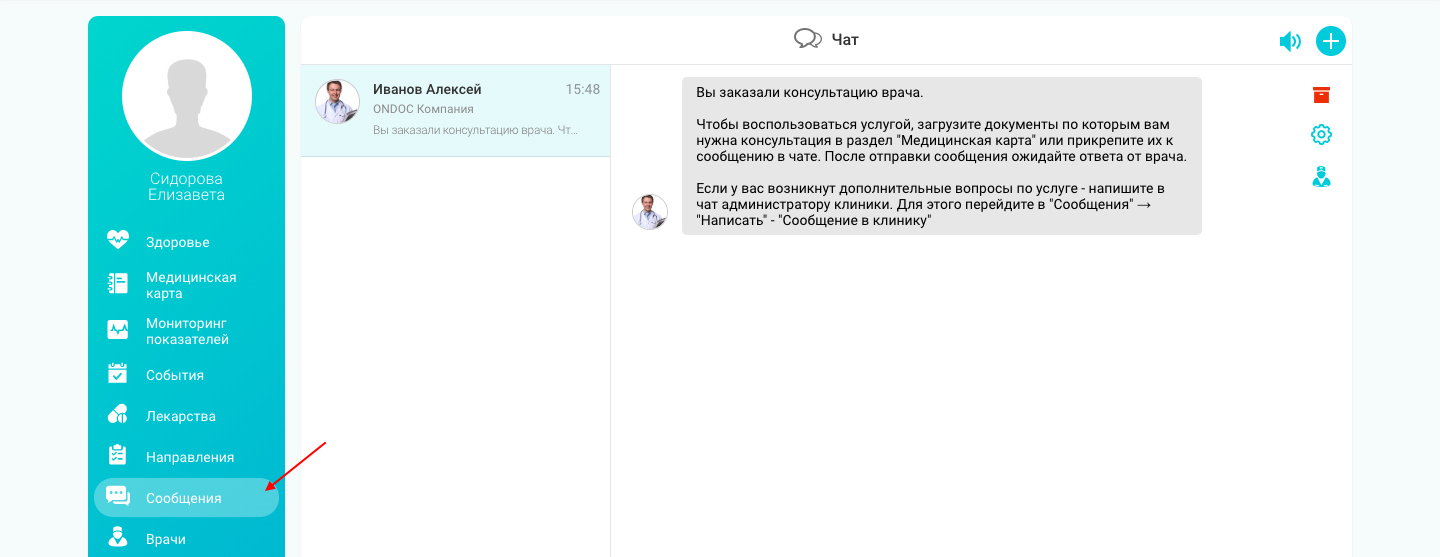Select the Иванов Алексей conversation

[455, 110]
